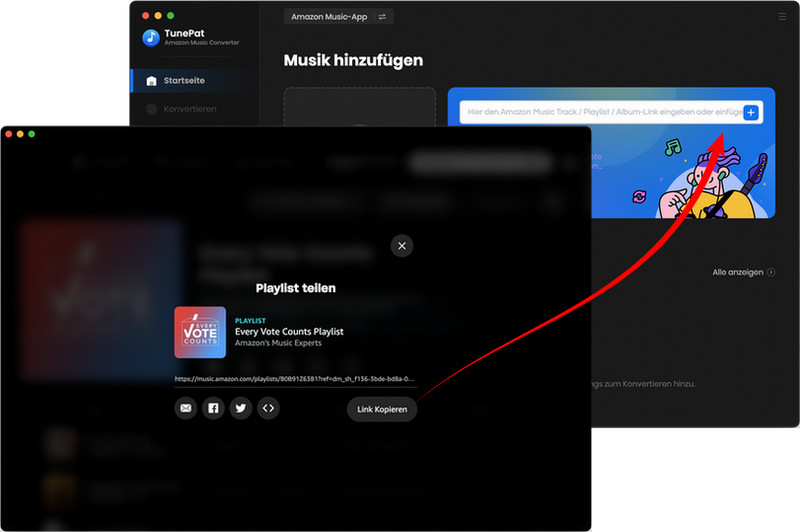Get the embed code icon

[268, 408]
